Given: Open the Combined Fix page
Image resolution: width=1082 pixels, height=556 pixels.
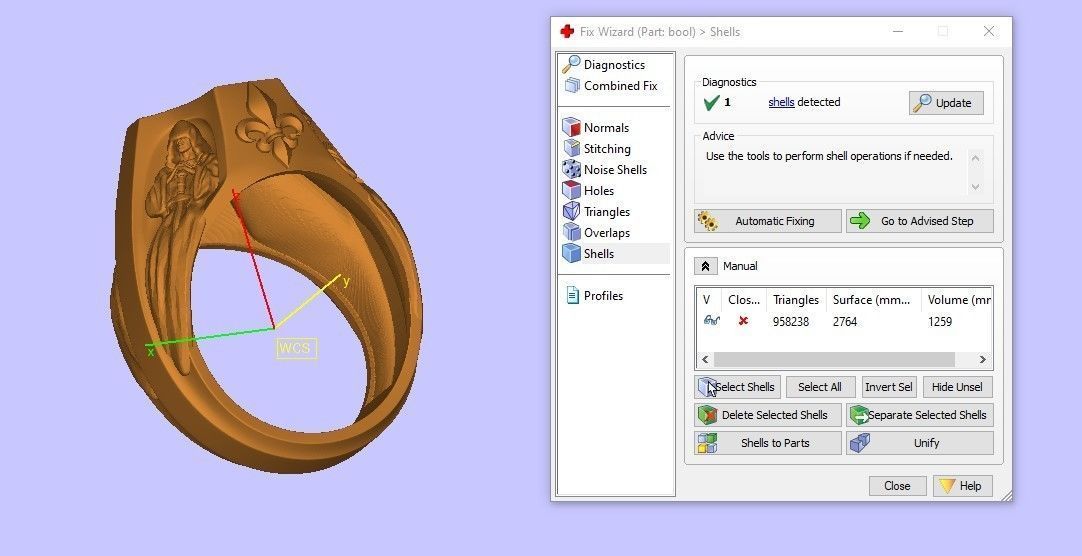Looking at the screenshot, I should [x=620, y=86].
